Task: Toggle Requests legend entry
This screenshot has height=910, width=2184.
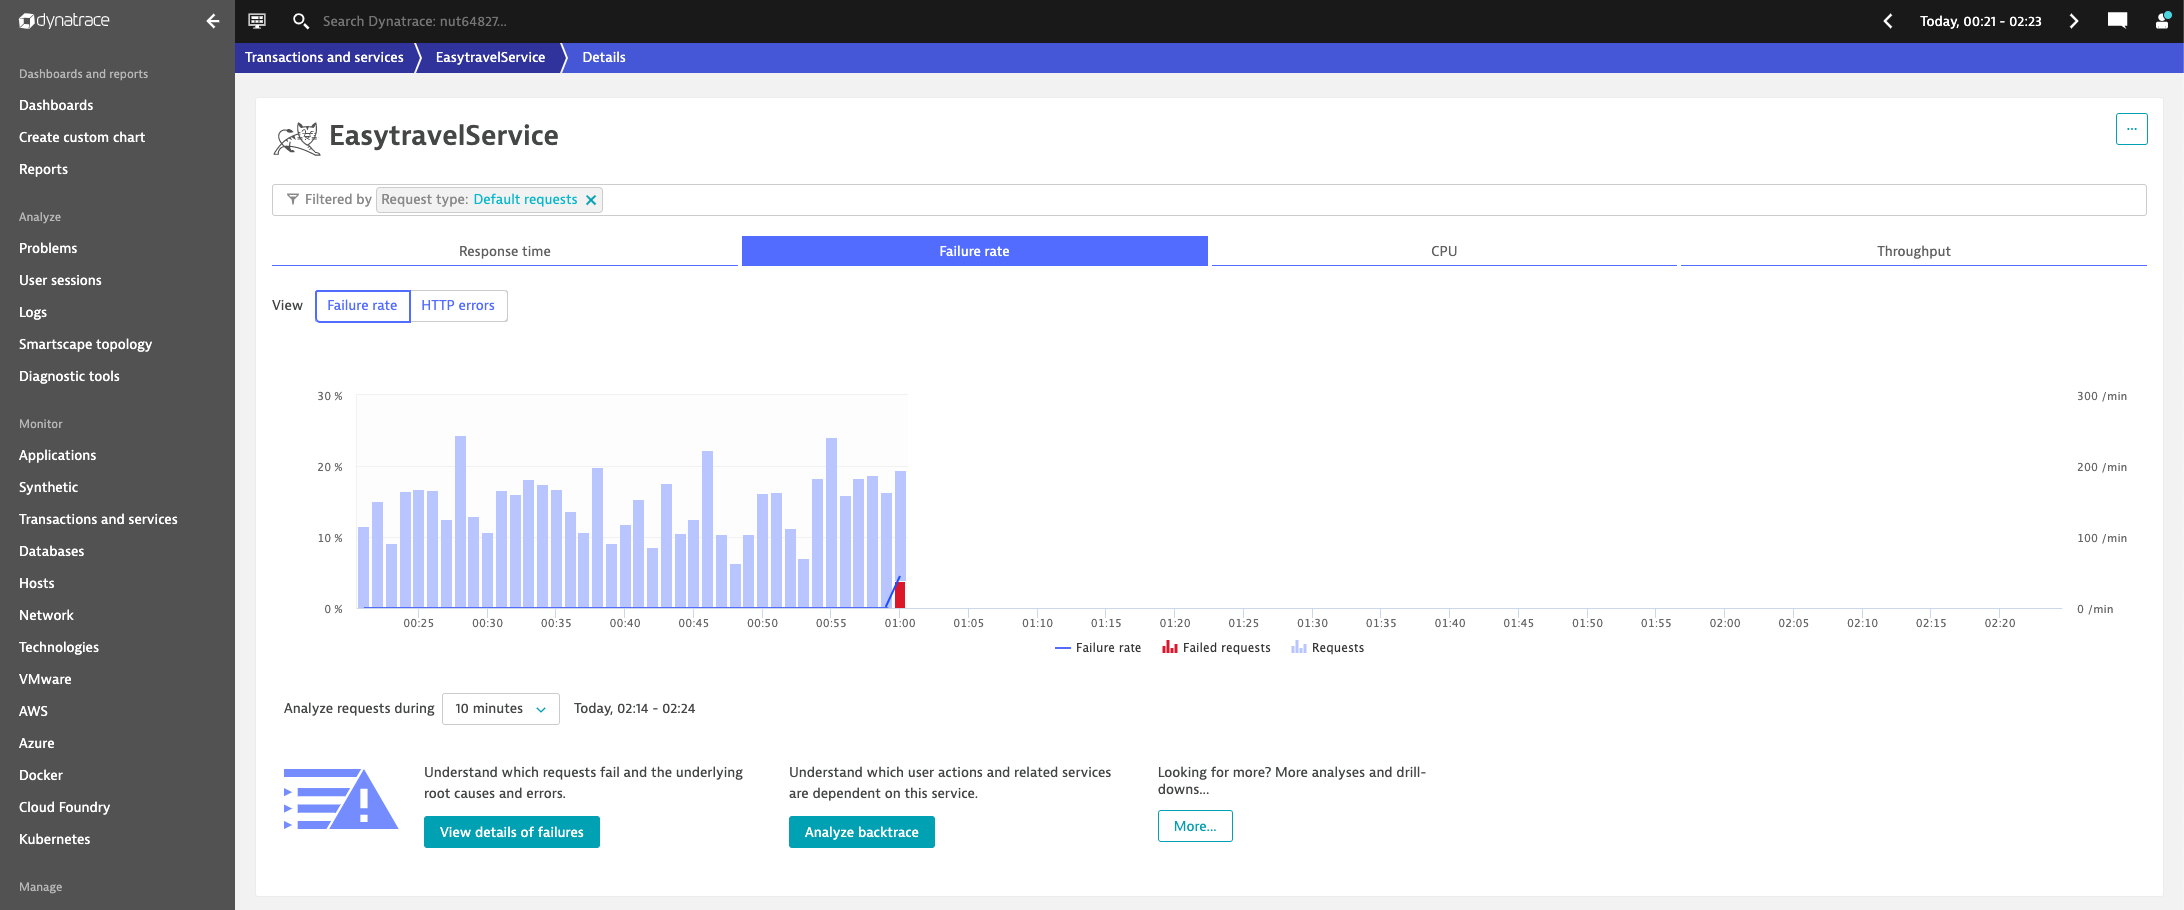Action: 1327,648
